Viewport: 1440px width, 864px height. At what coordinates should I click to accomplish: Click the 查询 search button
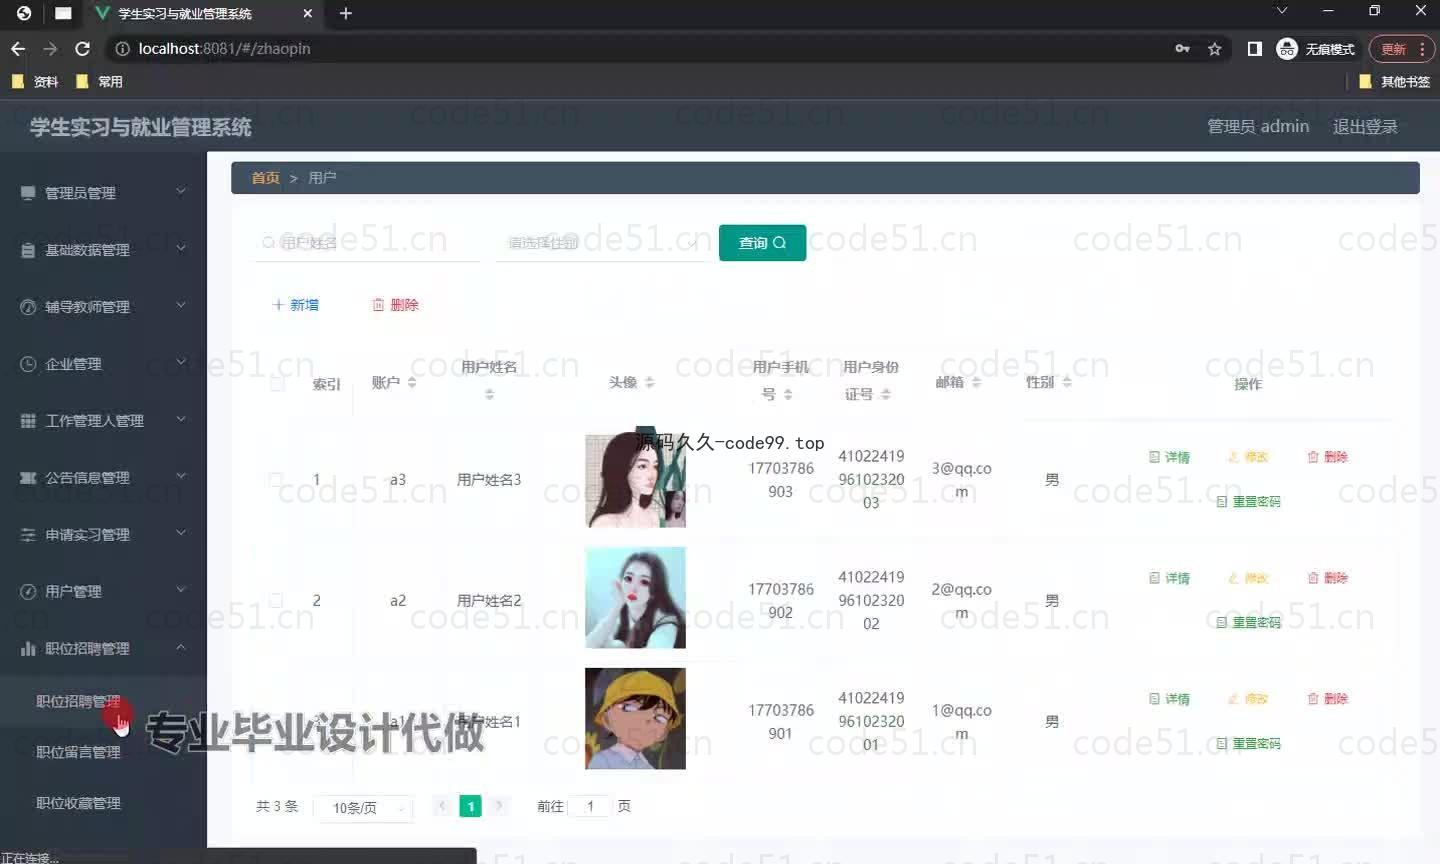762,242
